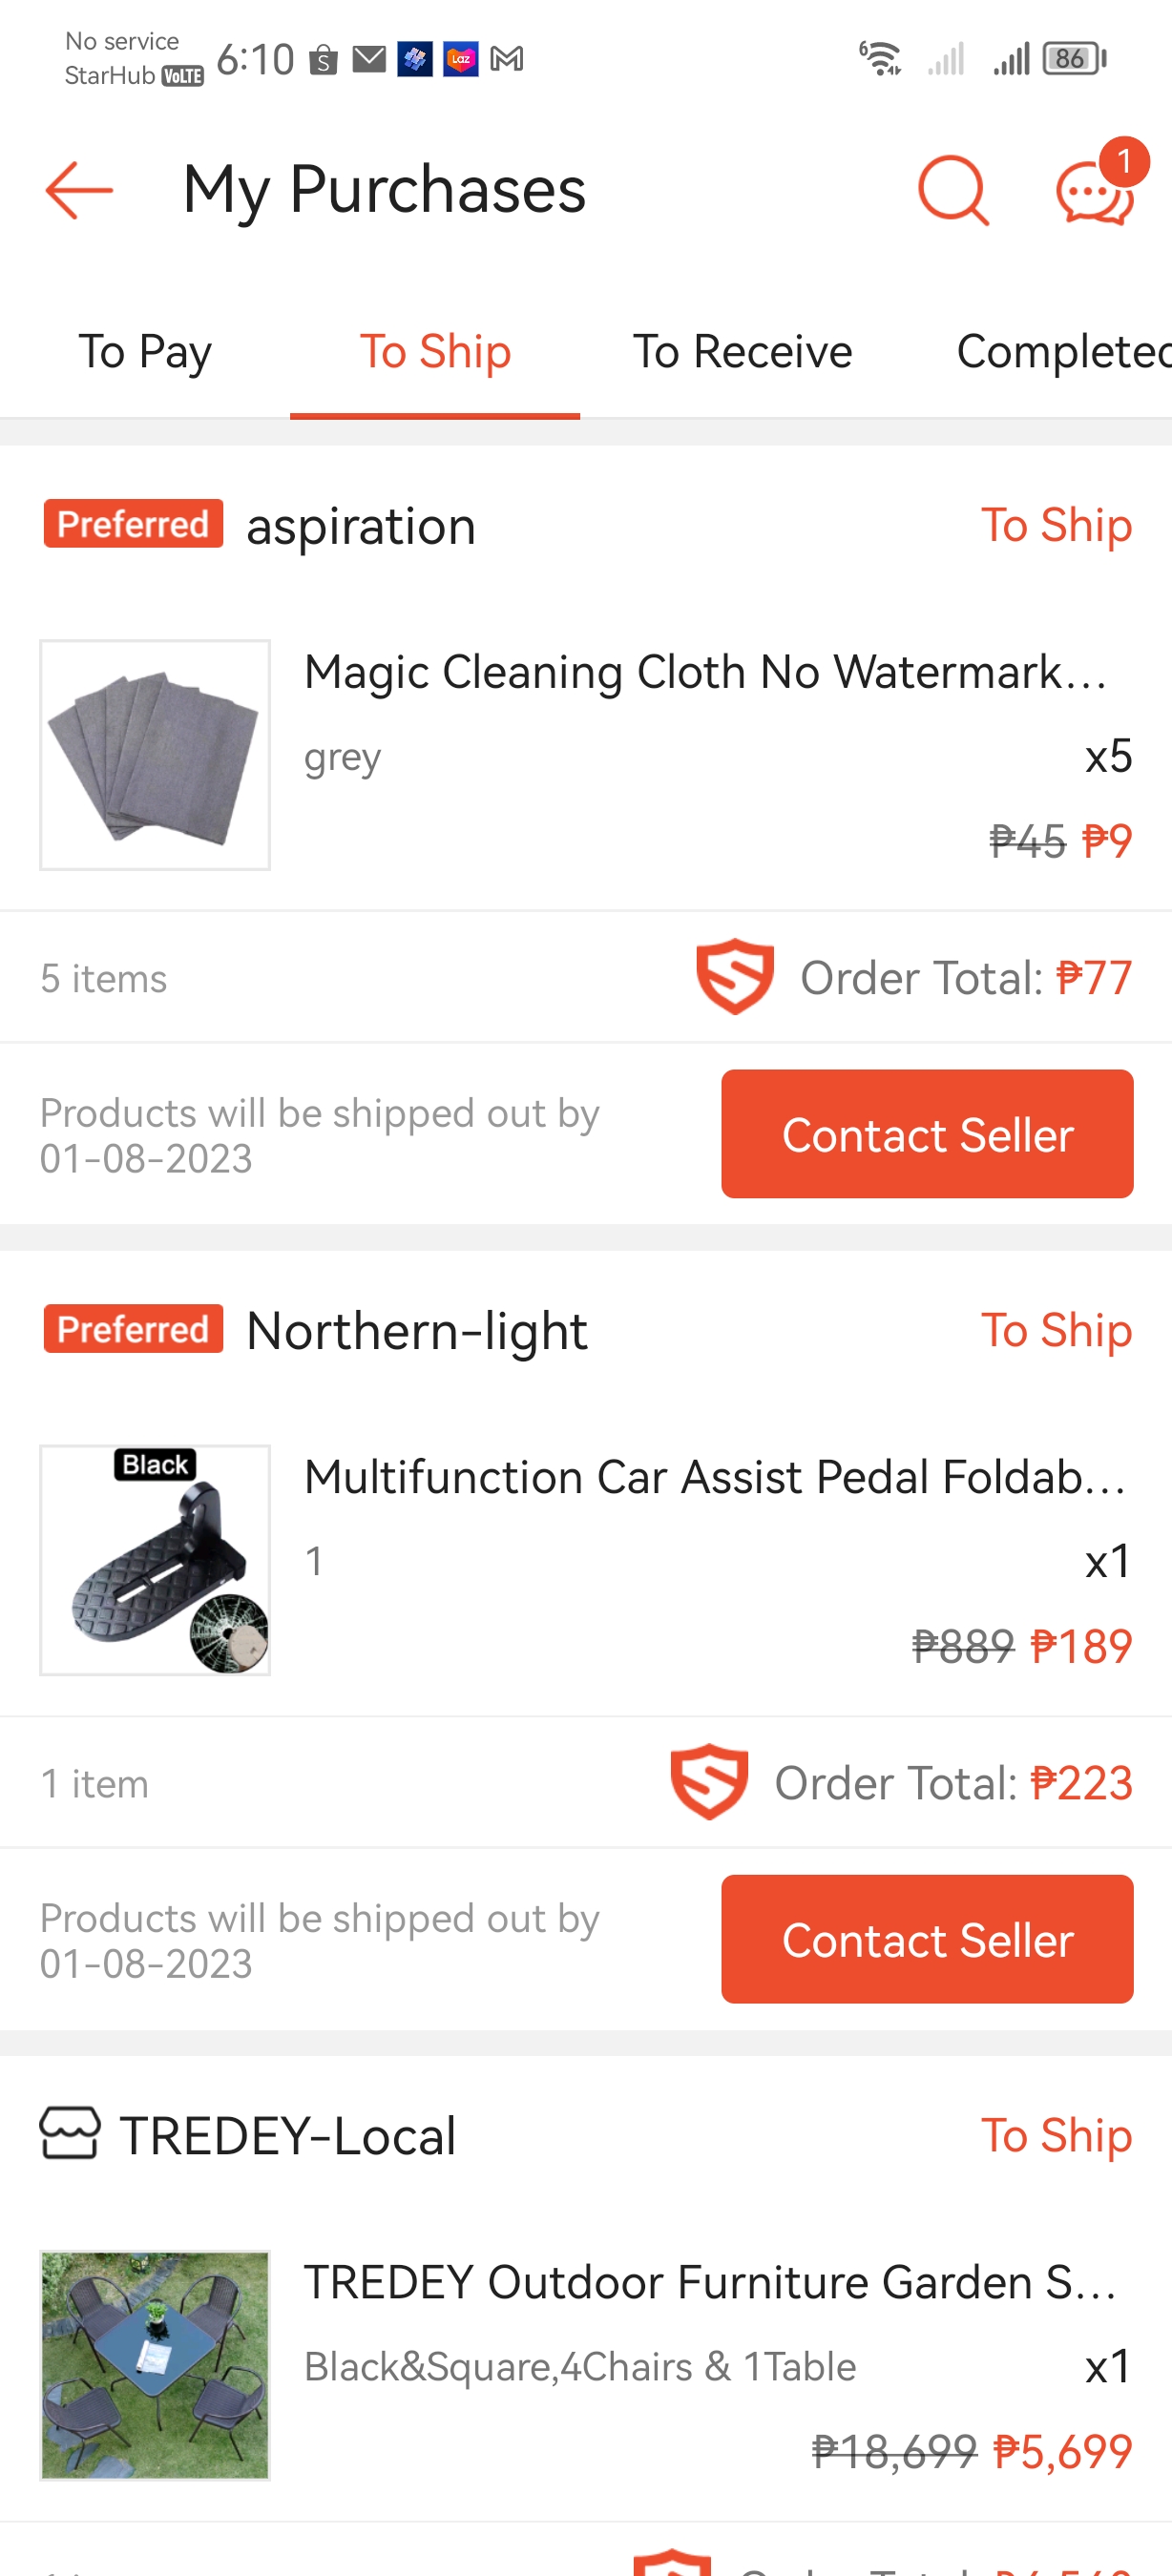Tap the Lazada notification icon in status bar
This screenshot has height=2576, width=1172.
[x=460, y=59]
